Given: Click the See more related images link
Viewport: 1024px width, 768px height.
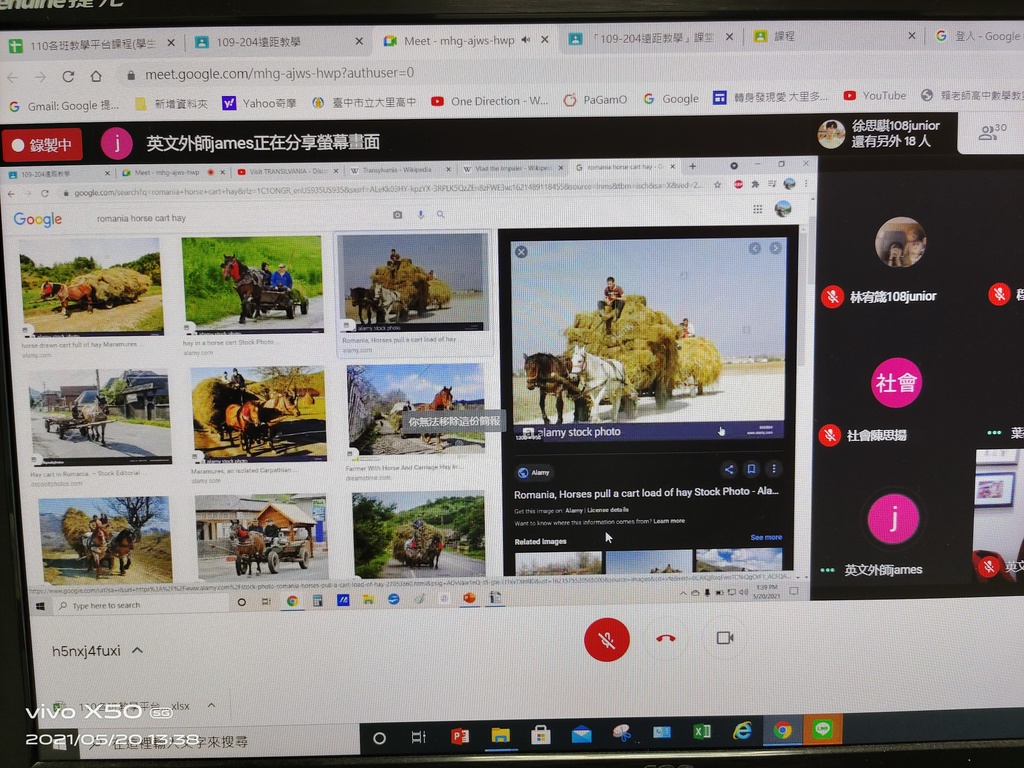Looking at the screenshot, I should [x=766, y=537].
